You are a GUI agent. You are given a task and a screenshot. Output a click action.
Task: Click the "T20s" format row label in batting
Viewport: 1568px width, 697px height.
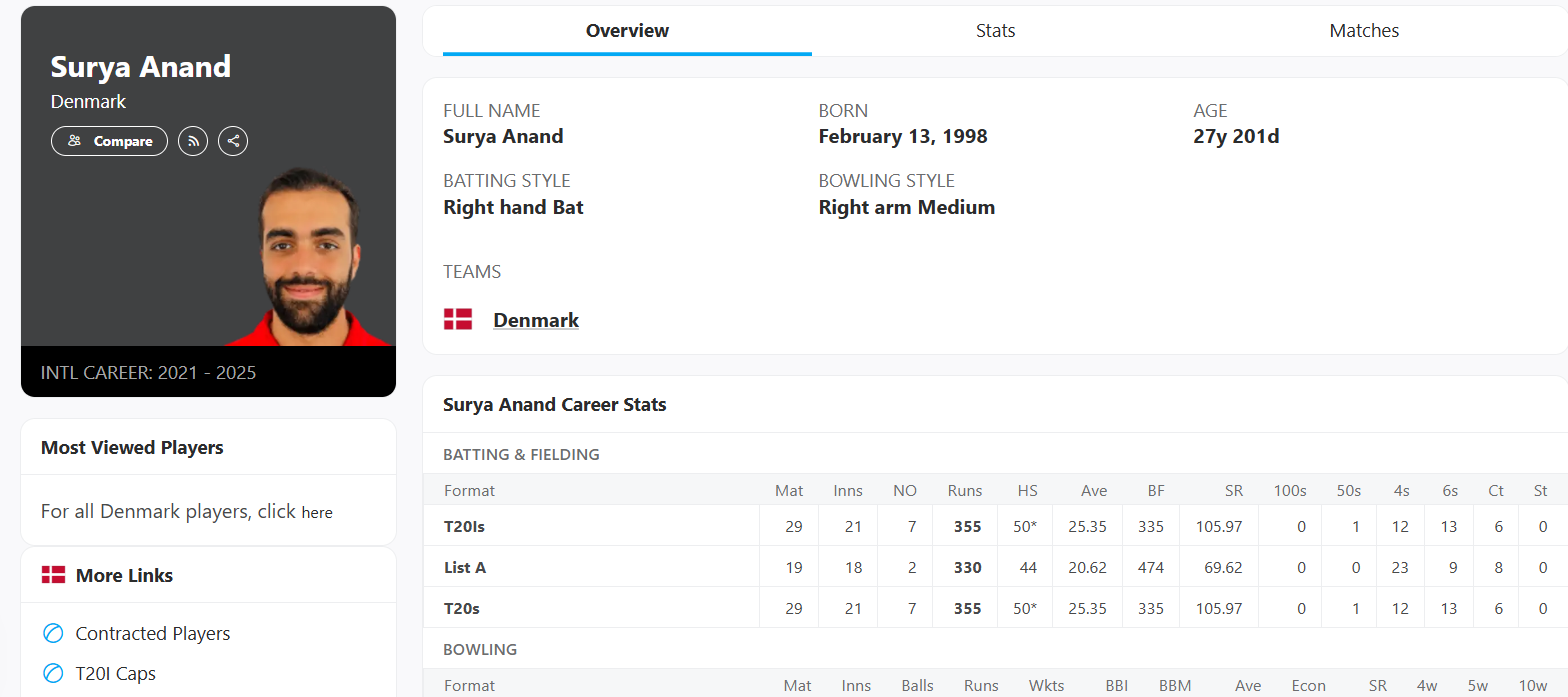[x=462, y=608]
